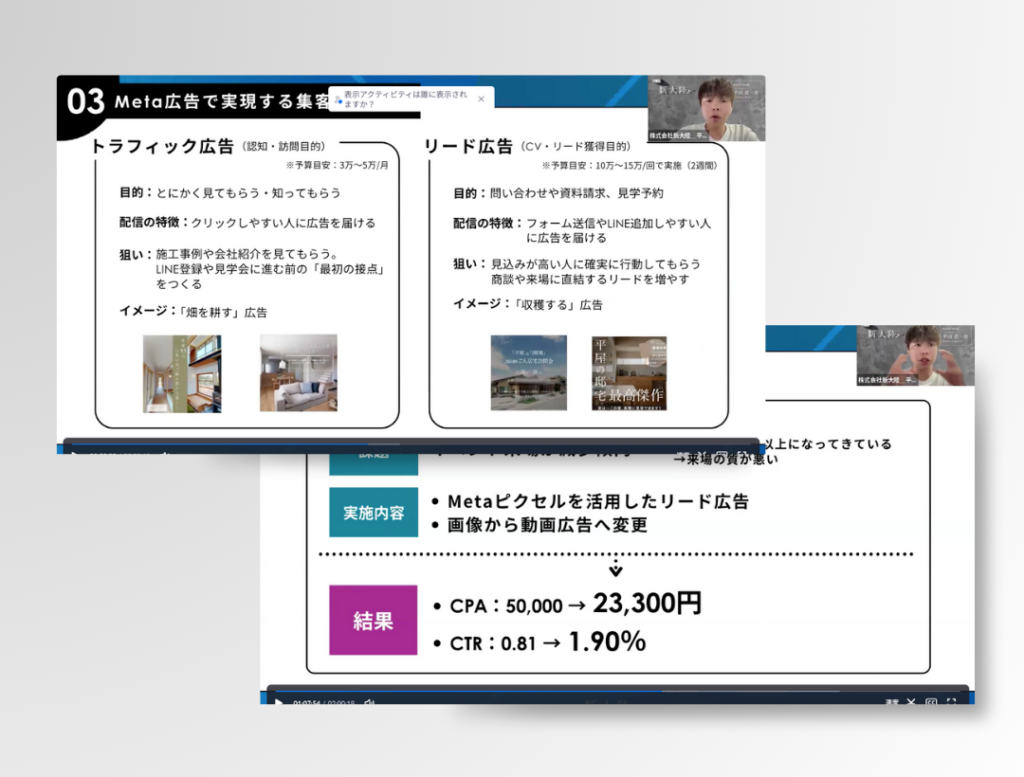Click the small icon inside the activity popup
This screenshot has height=777, width=1024.
(x=338, y=99)
